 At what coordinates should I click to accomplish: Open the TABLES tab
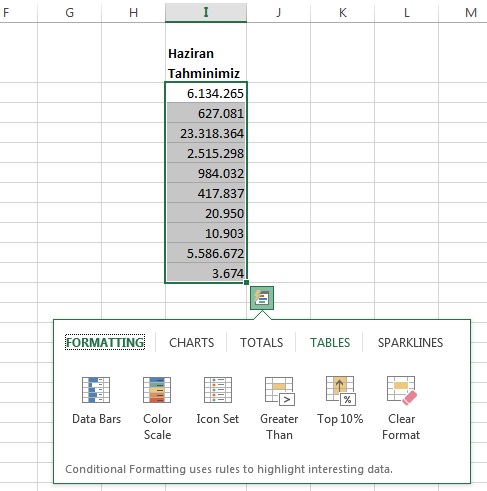point(330,342)
